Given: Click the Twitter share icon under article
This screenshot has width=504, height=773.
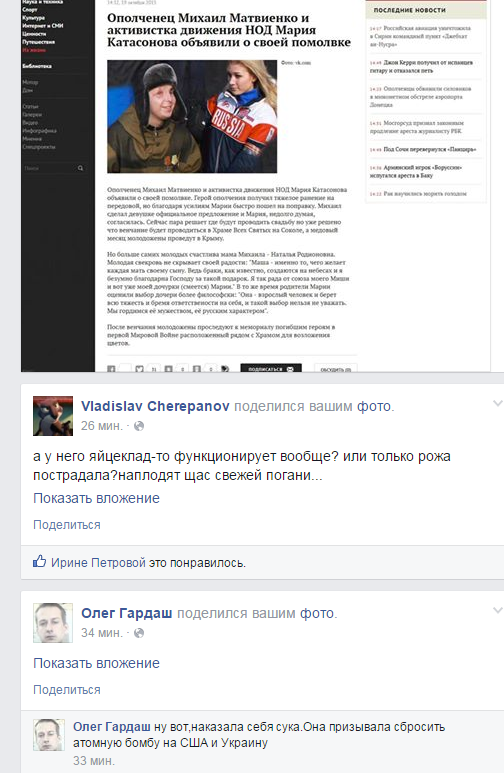Looking at the screenshot, I should pyautogui.click(x=140, y=369).
